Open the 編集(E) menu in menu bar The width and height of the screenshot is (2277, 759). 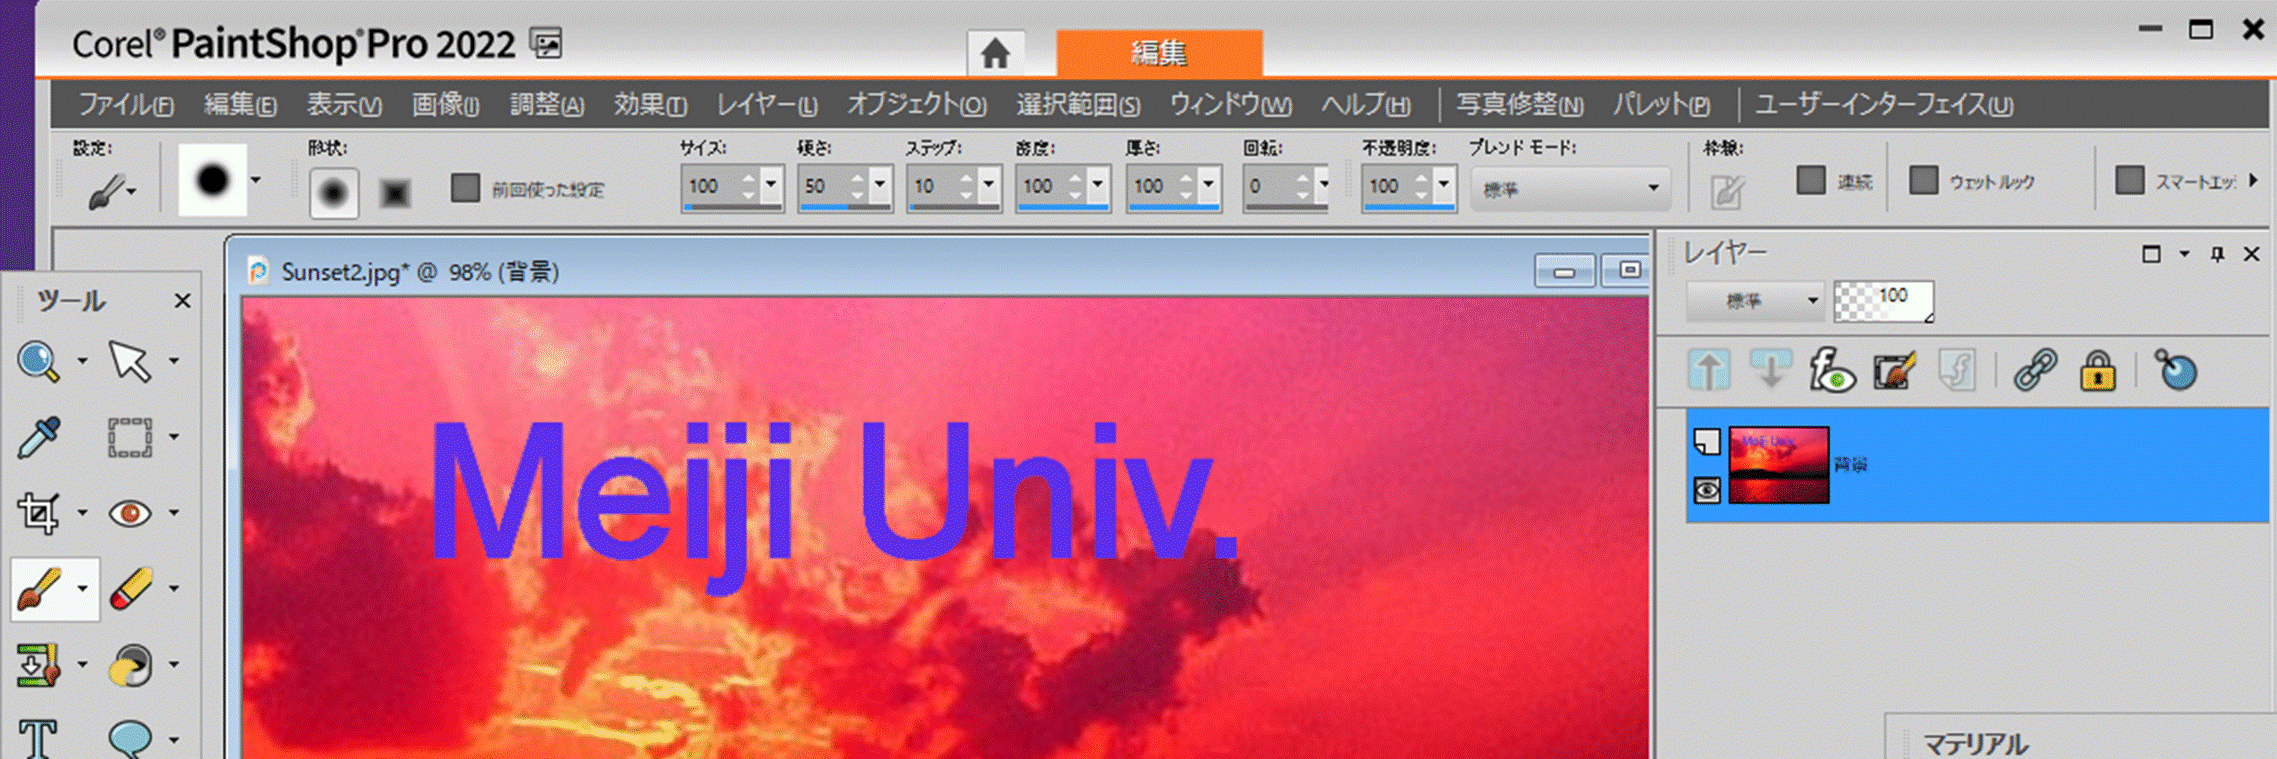[240, 104]
